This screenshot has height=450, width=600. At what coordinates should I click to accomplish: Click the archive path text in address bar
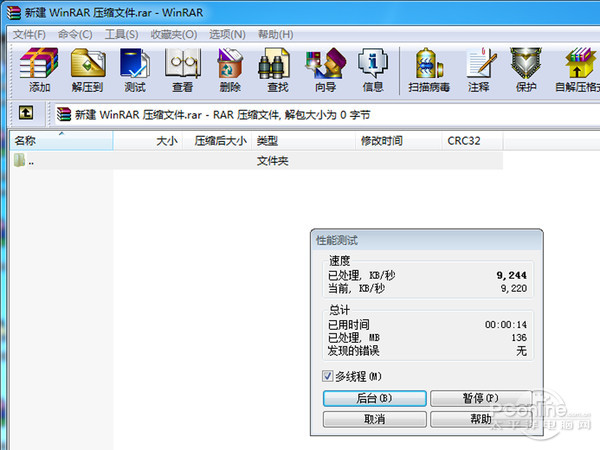pyautogui.click(x=223, y=115)
